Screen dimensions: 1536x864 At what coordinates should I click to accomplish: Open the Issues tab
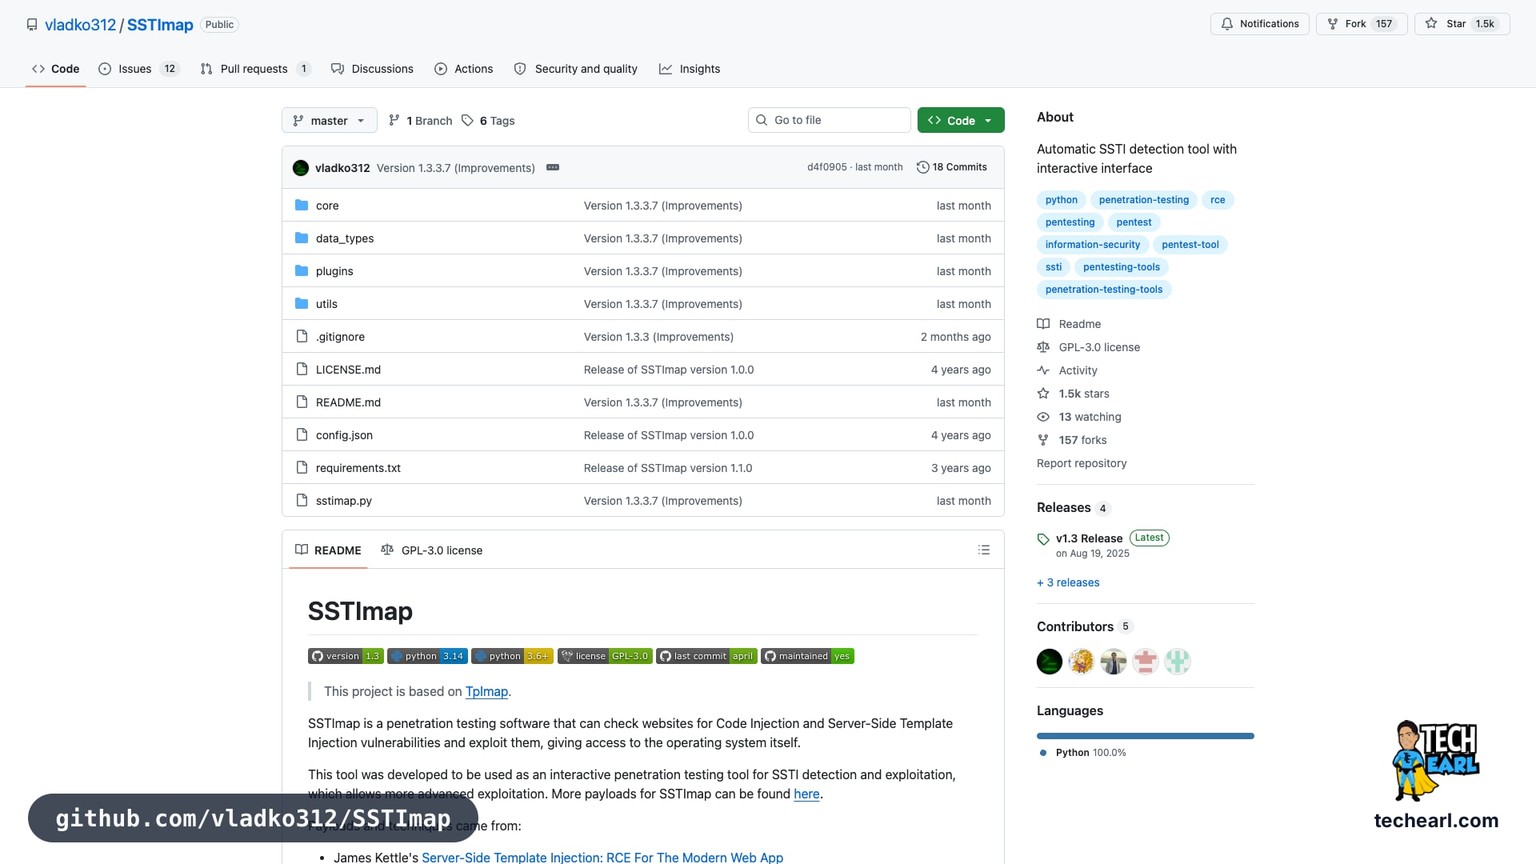pyautogui.click(x=138, y=69)
